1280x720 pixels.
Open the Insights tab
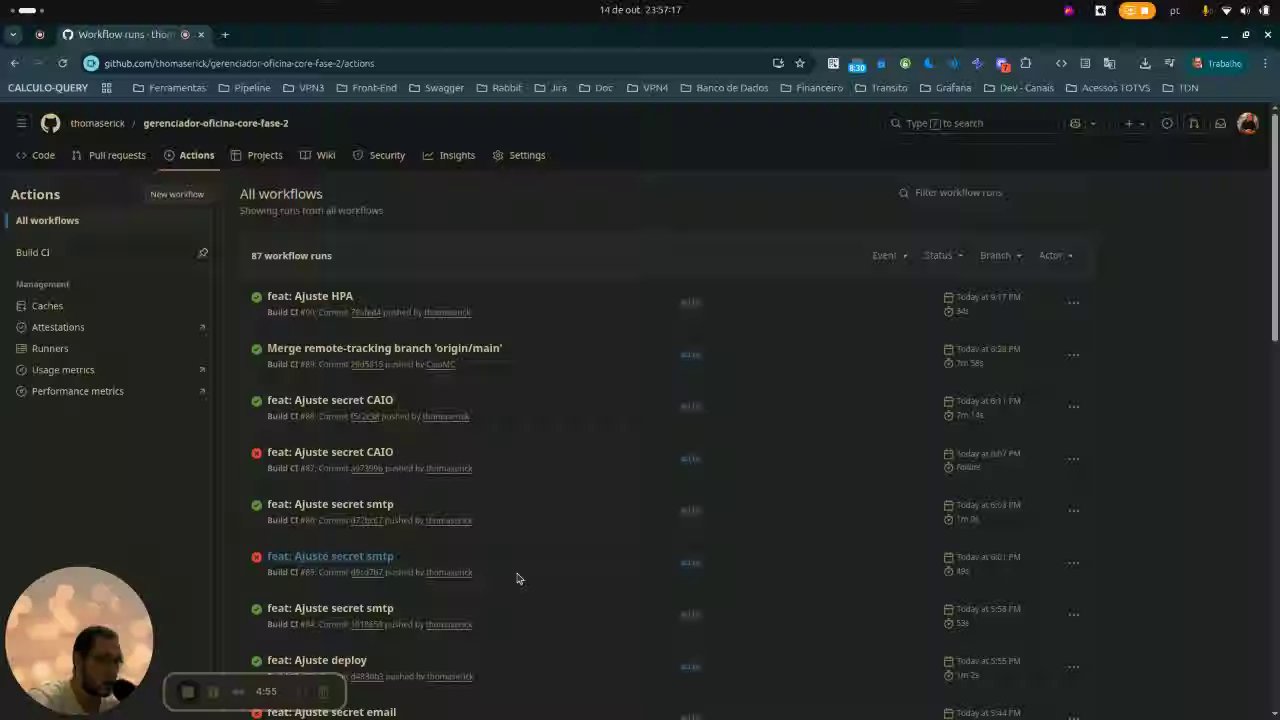coord(449,155)
